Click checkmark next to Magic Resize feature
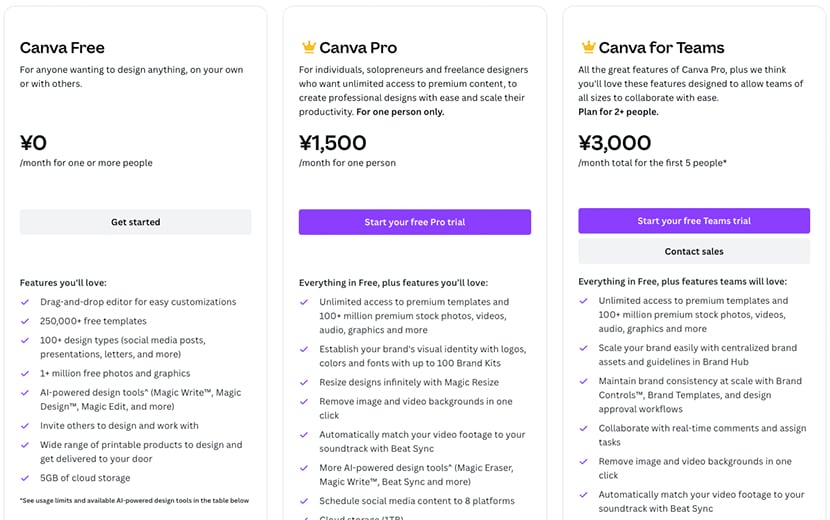This screenshot has height=520, width=830. [305, 382]
